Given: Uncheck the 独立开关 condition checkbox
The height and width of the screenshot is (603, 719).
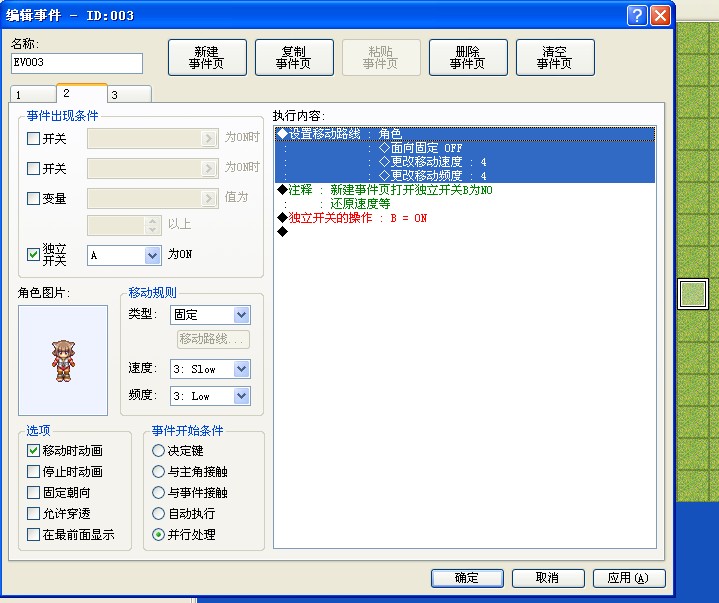Looking at the screenshot, I should point(33,254).
